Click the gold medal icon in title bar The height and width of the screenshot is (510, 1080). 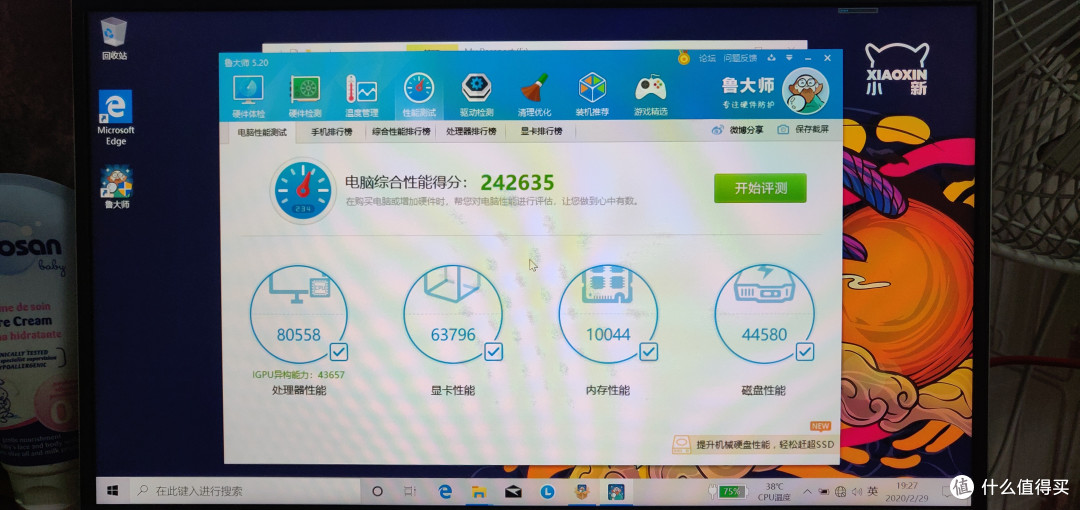point(683,58)
